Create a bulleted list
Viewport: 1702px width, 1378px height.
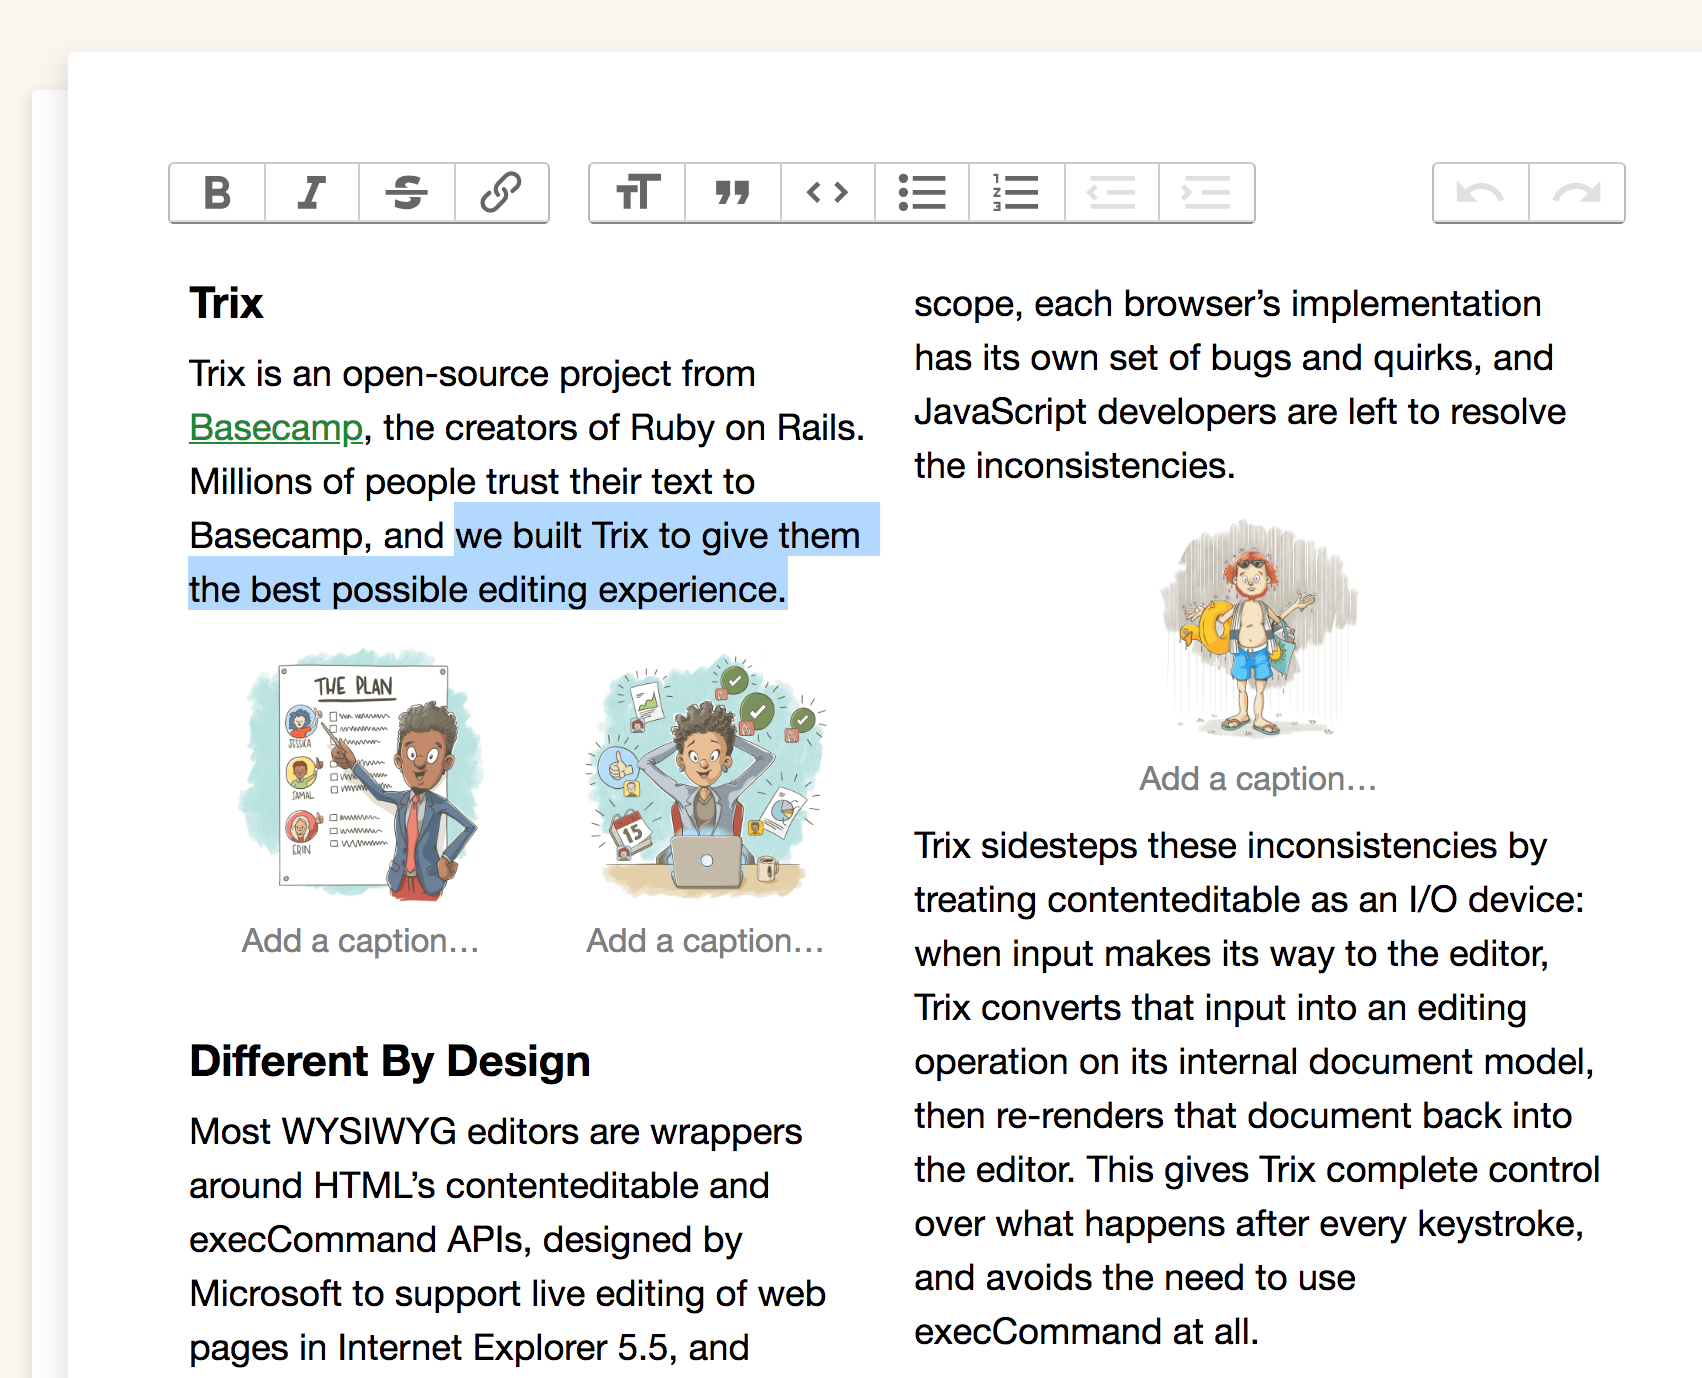921,193
